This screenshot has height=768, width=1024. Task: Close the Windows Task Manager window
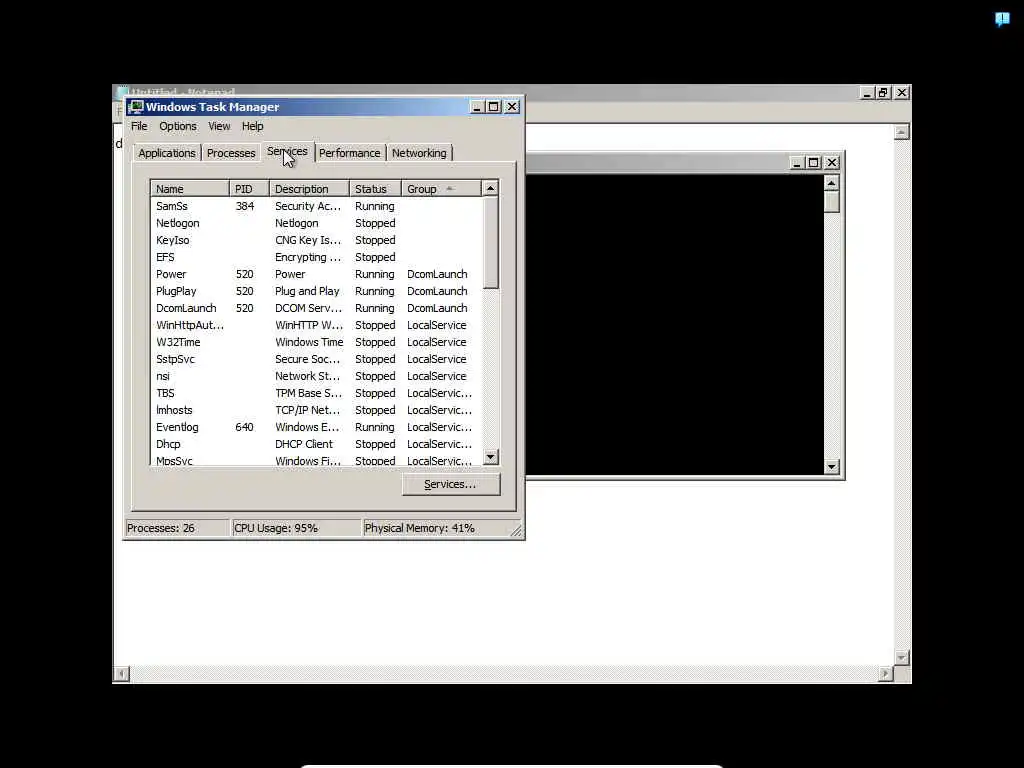point(512,106)
